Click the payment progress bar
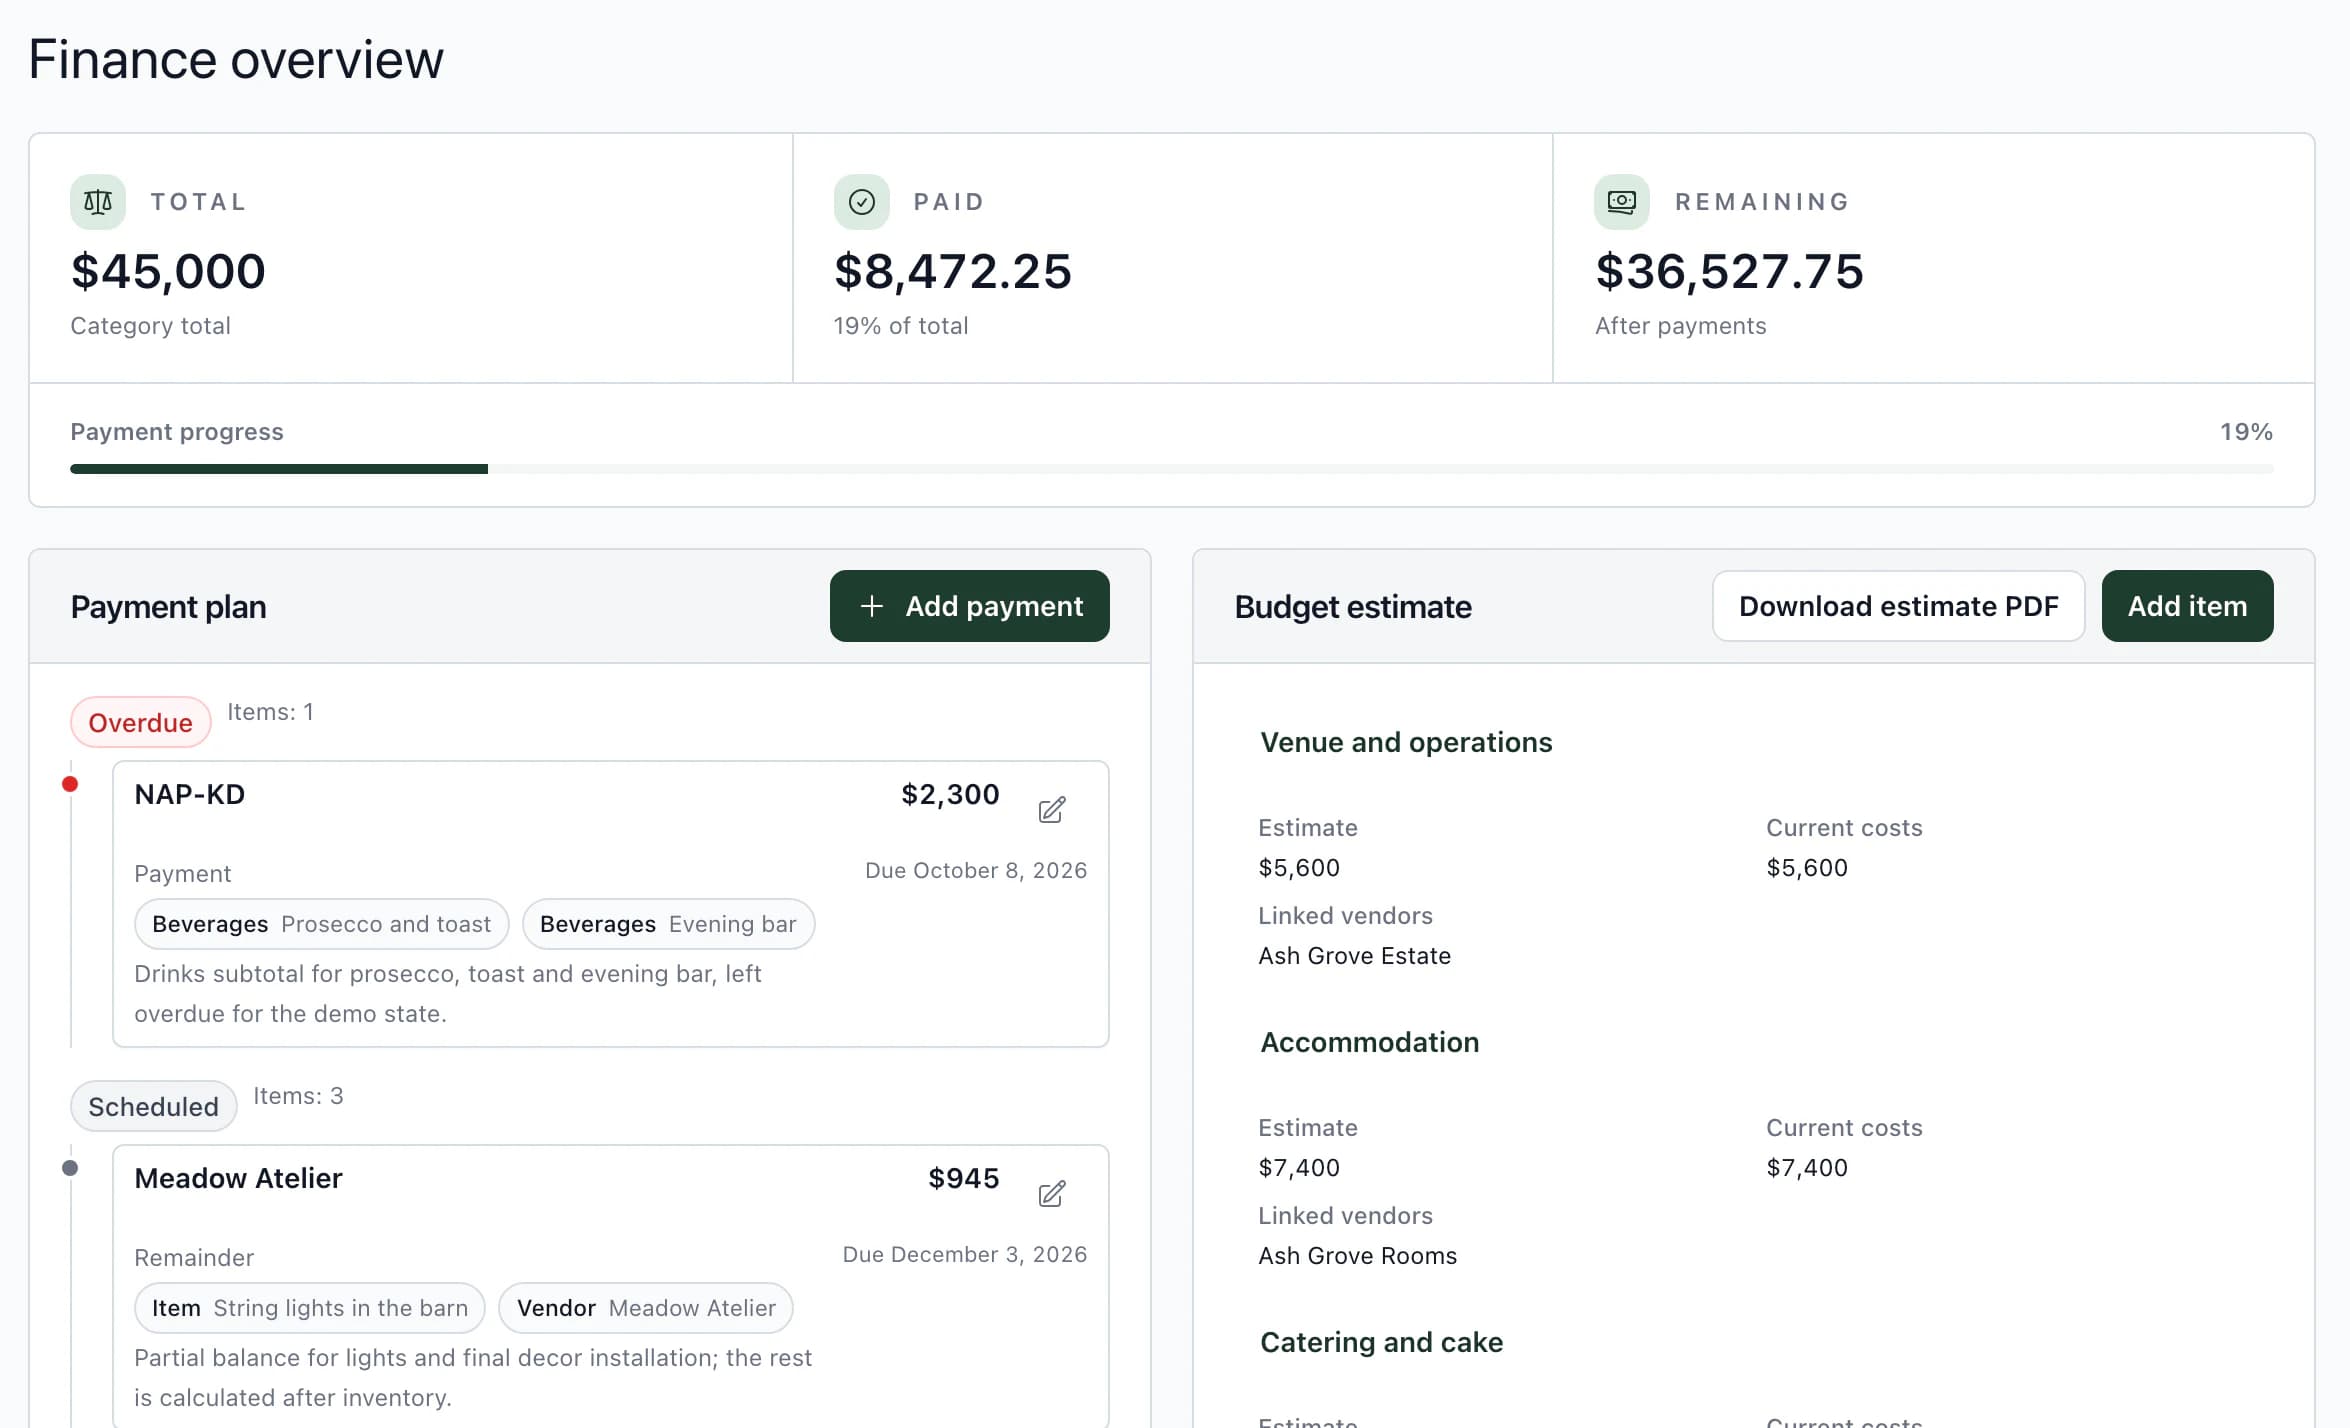 [1171, 469]
